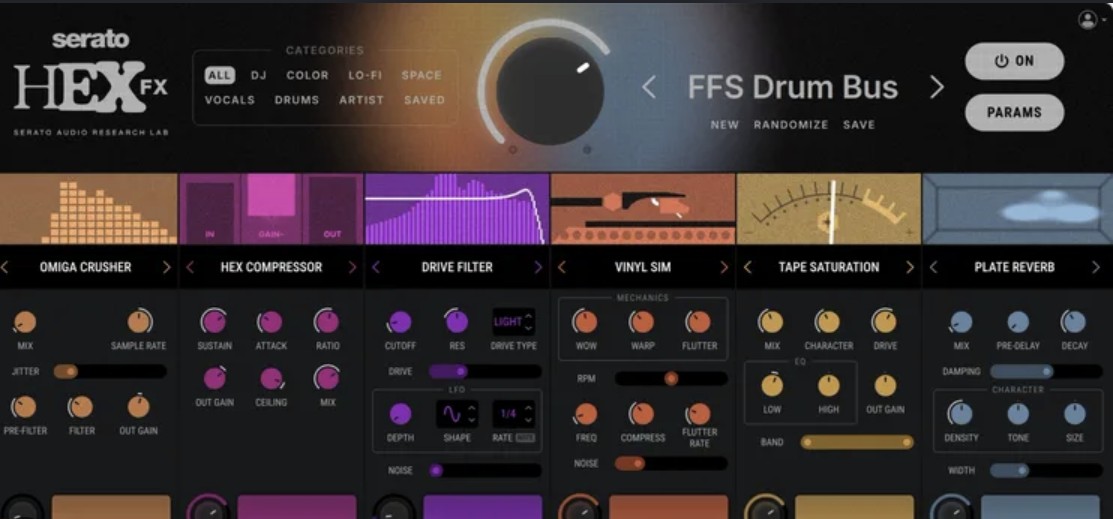The image size is (1113, 519).
Task: Switch TAPE SATURATION to next effect
Action: point(910,267)
